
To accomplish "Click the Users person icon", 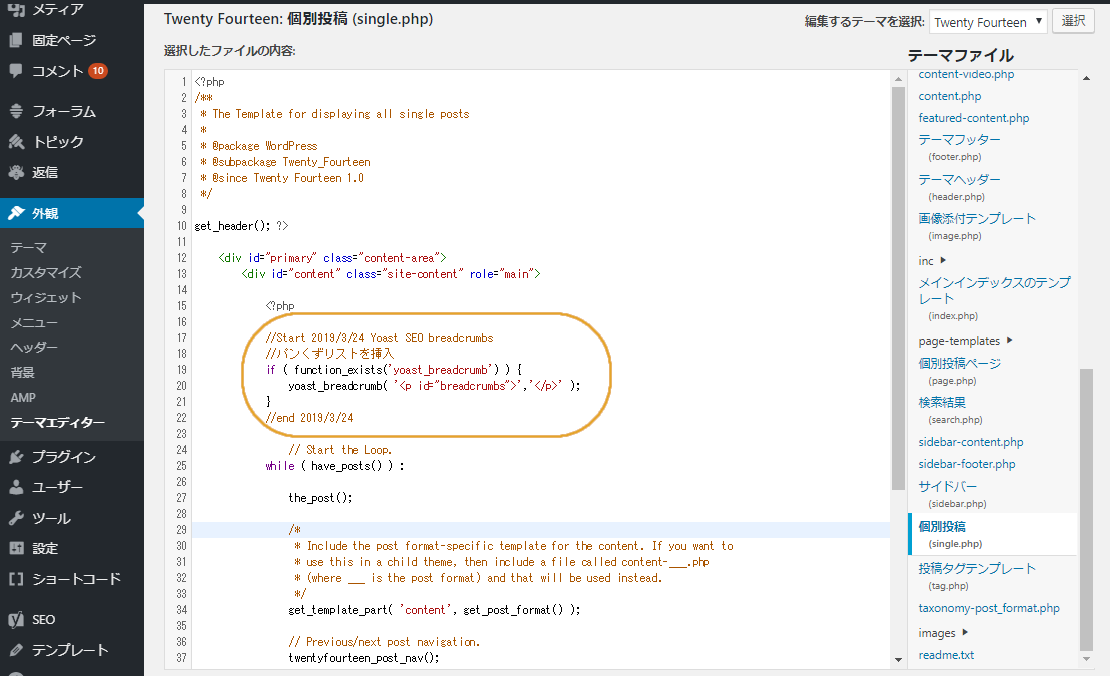I will click(16, 488).
